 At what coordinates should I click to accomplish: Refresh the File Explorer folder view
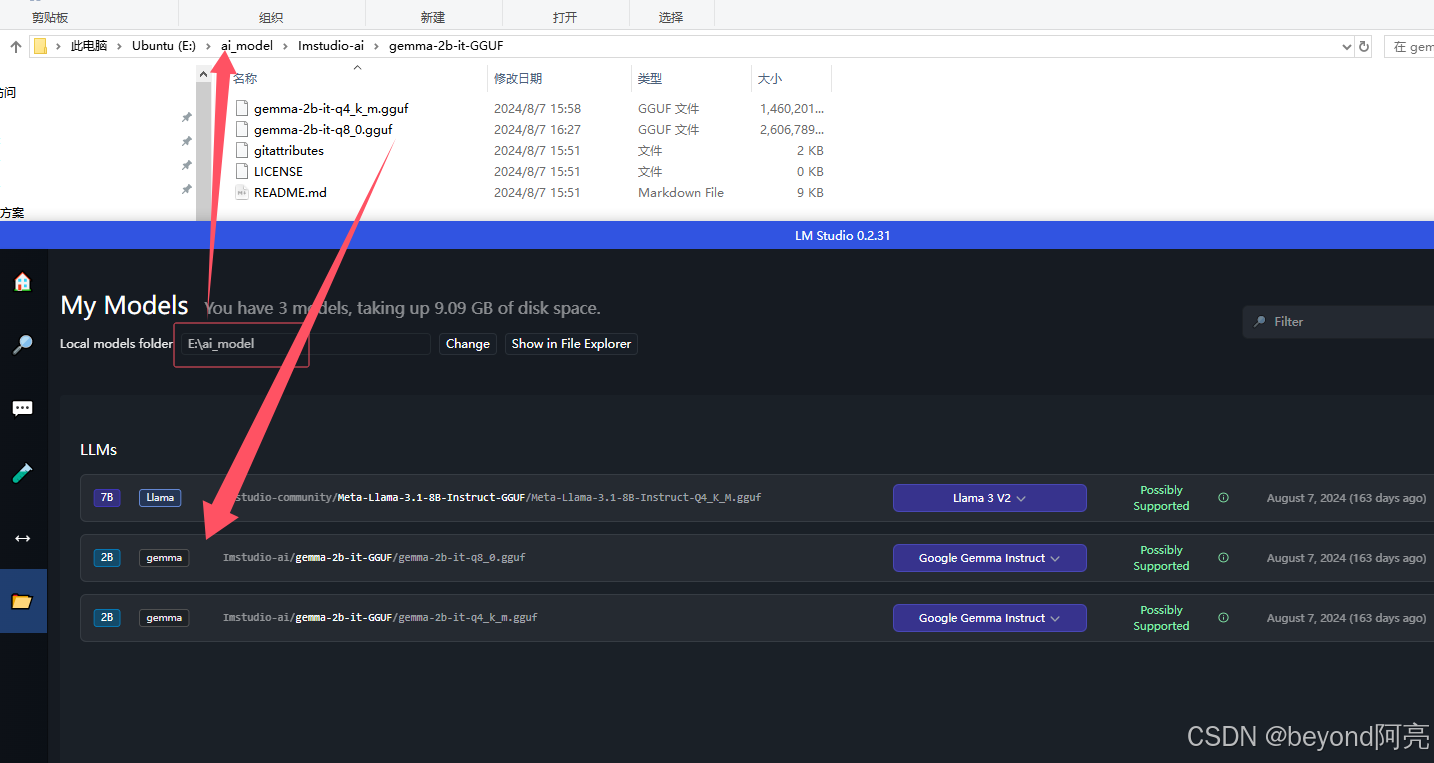[1363, 46]
